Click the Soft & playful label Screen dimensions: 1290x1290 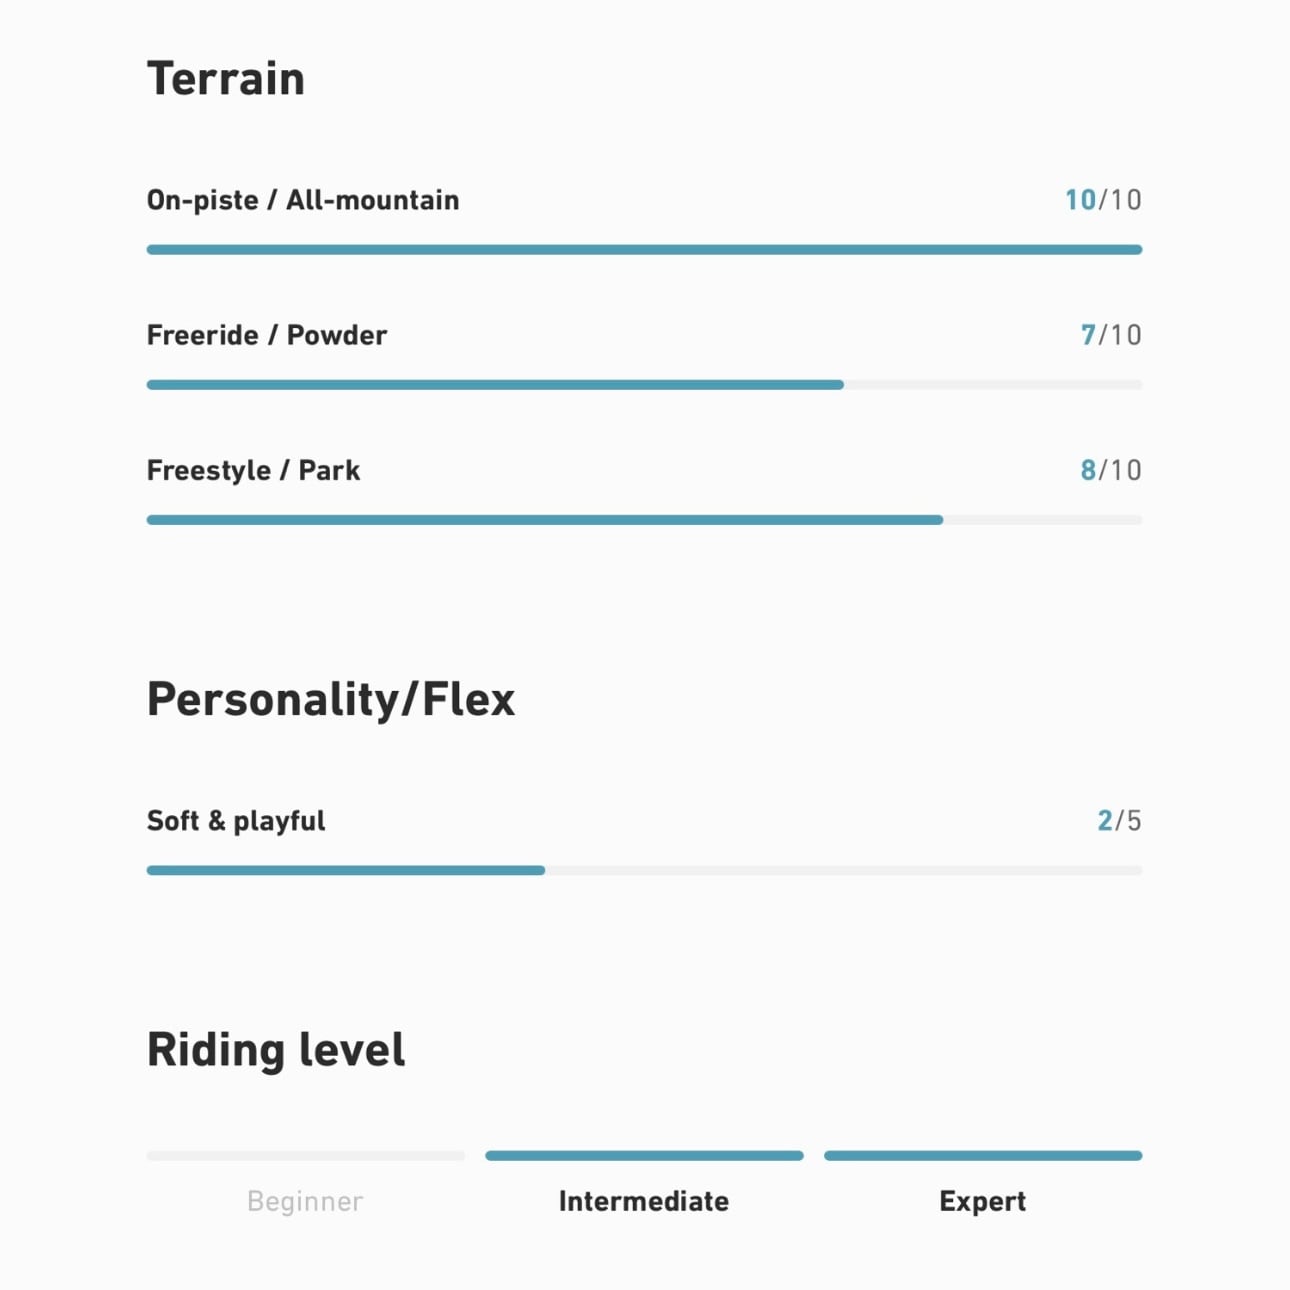coord(236,821)
